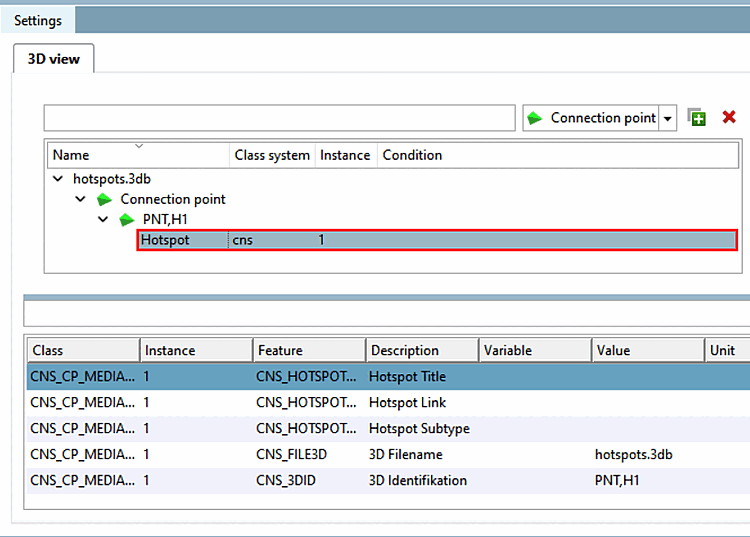Click the CNS_HOTSPOT feature cell in Hotspot Link row
750x537 pixels.
pyautogui.click(x=306, y=403)
